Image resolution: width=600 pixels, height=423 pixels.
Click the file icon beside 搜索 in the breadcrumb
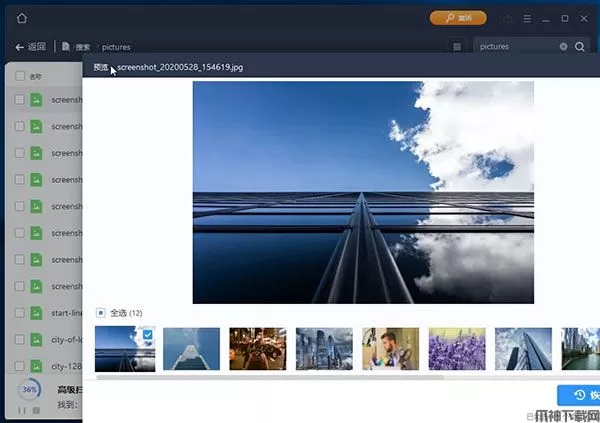pyautogui.click(x=66, y=46)
